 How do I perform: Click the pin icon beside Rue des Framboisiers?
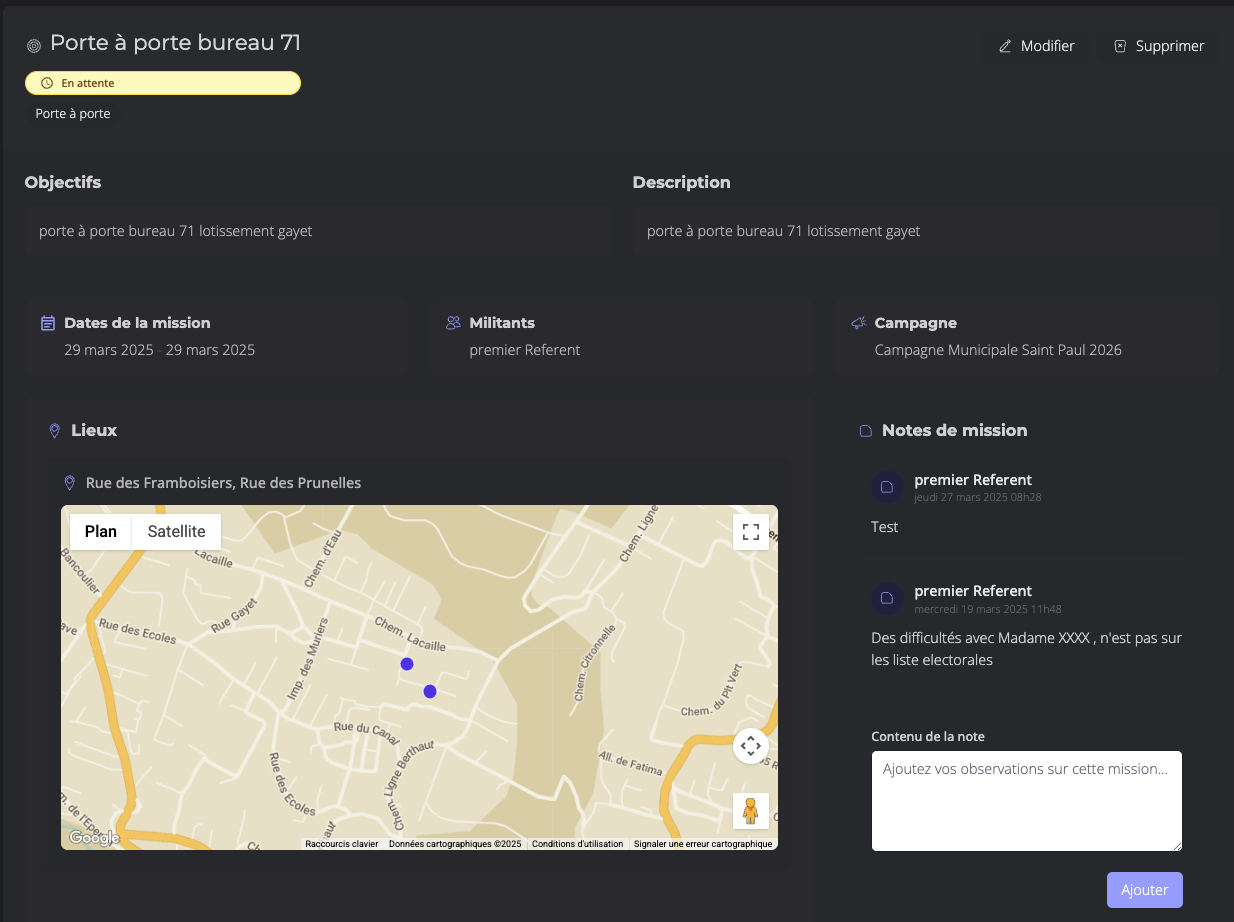[x=69, y=483]
